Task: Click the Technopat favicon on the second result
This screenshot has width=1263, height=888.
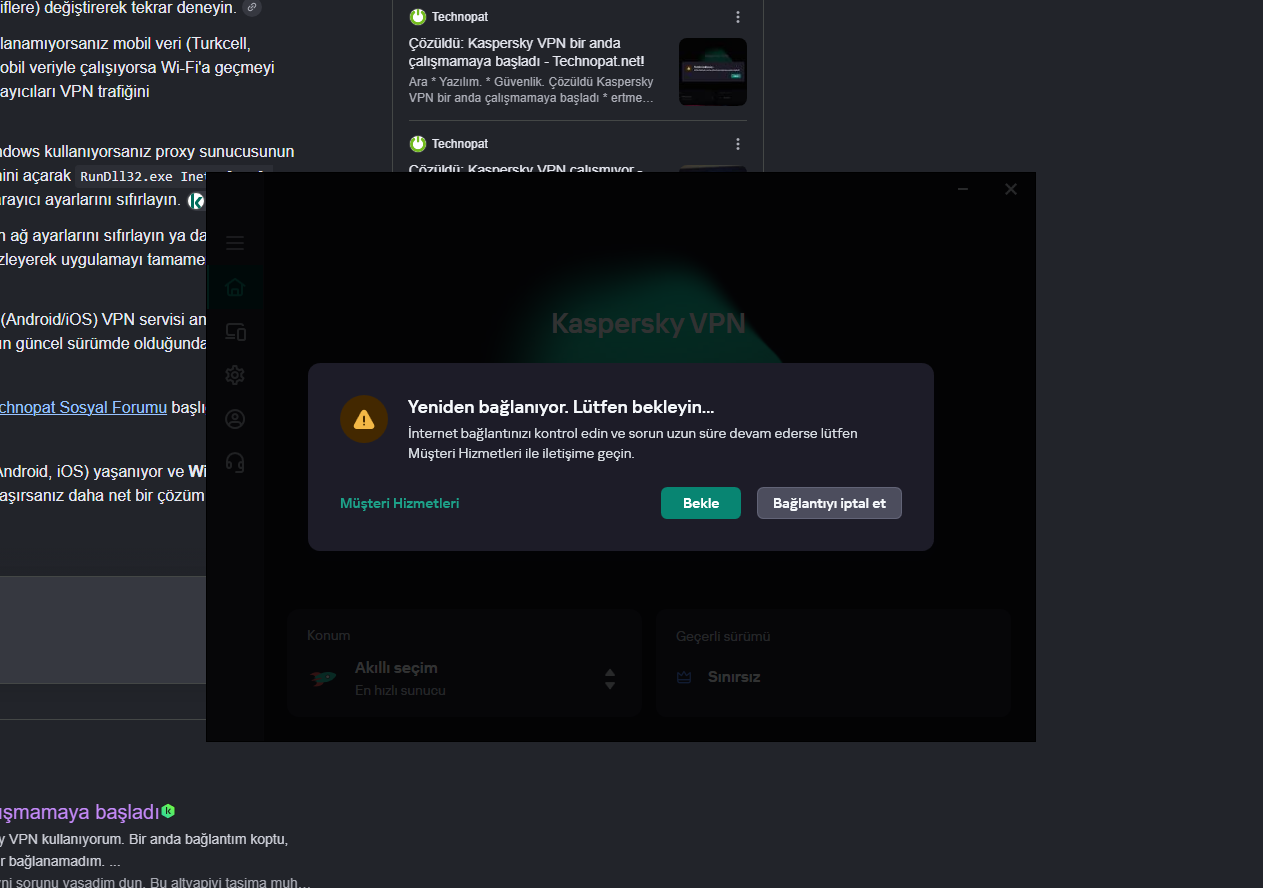Action: (418, 144)
